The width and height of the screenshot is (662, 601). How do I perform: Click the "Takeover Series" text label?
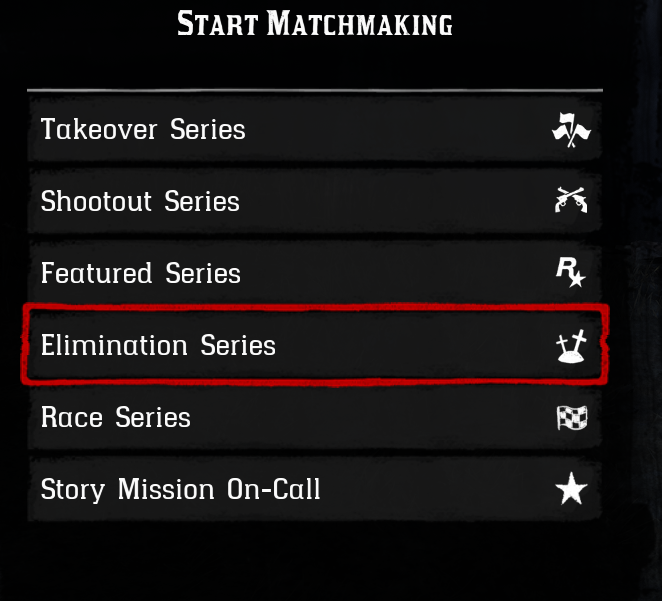143,130
